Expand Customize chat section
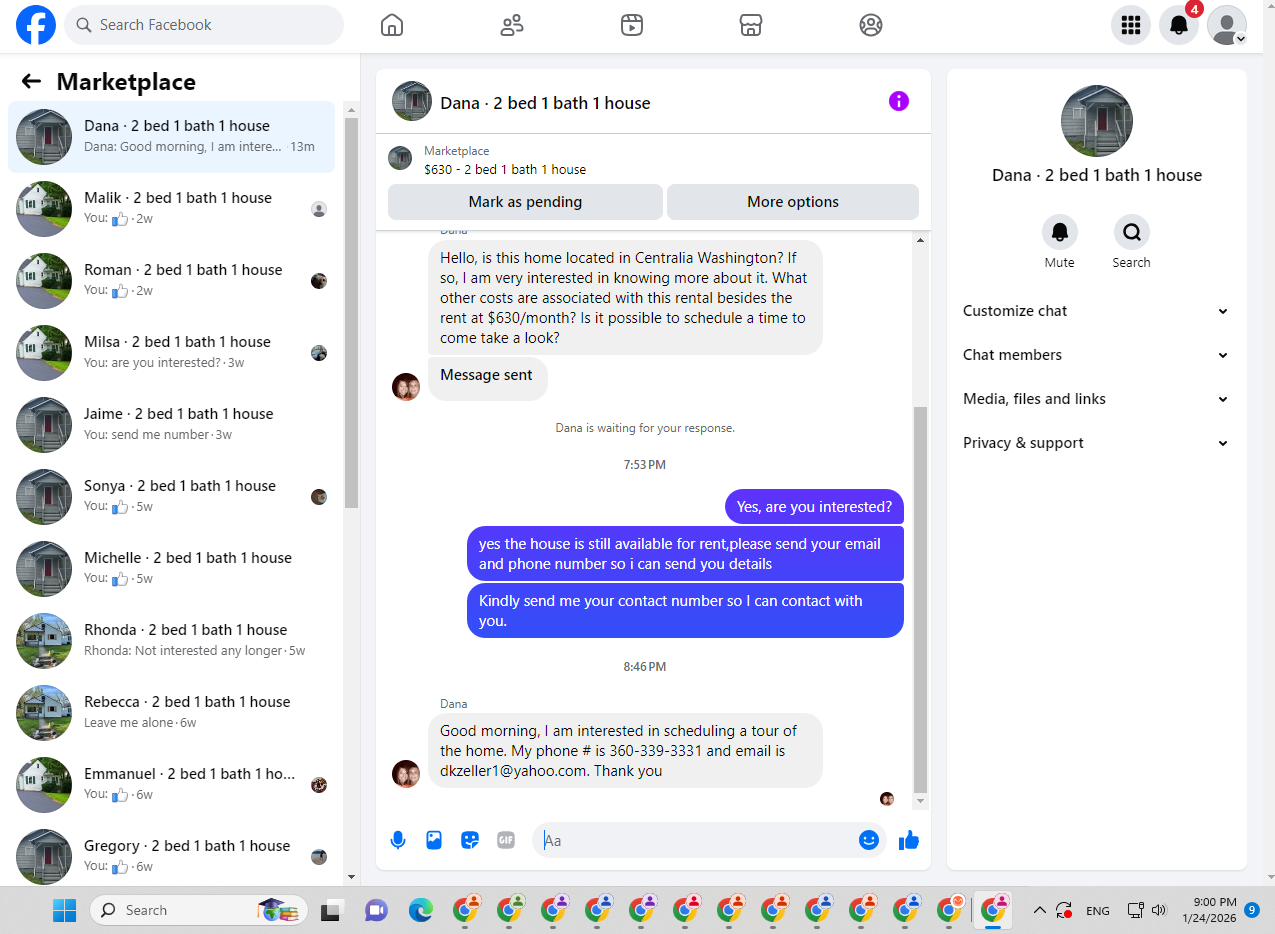 (1096, 311)
